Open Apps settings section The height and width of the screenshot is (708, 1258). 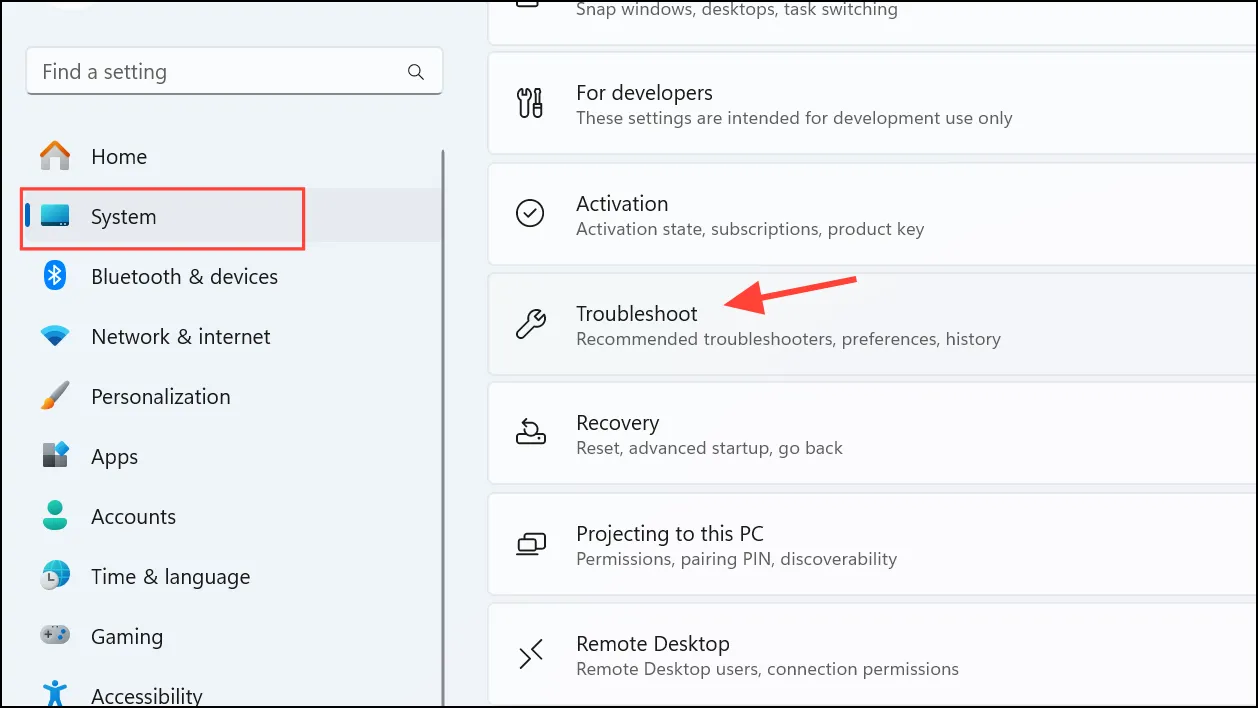232,456
